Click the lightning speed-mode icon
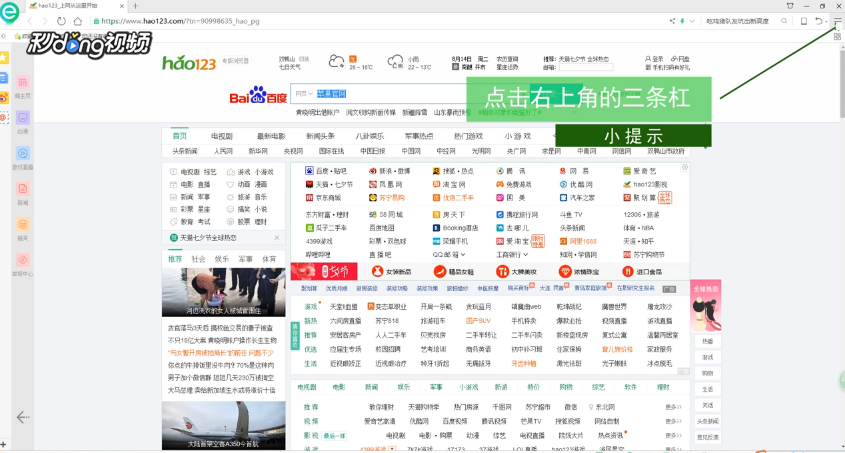Viewport: 845px width, 453px height. click(682, 21)
